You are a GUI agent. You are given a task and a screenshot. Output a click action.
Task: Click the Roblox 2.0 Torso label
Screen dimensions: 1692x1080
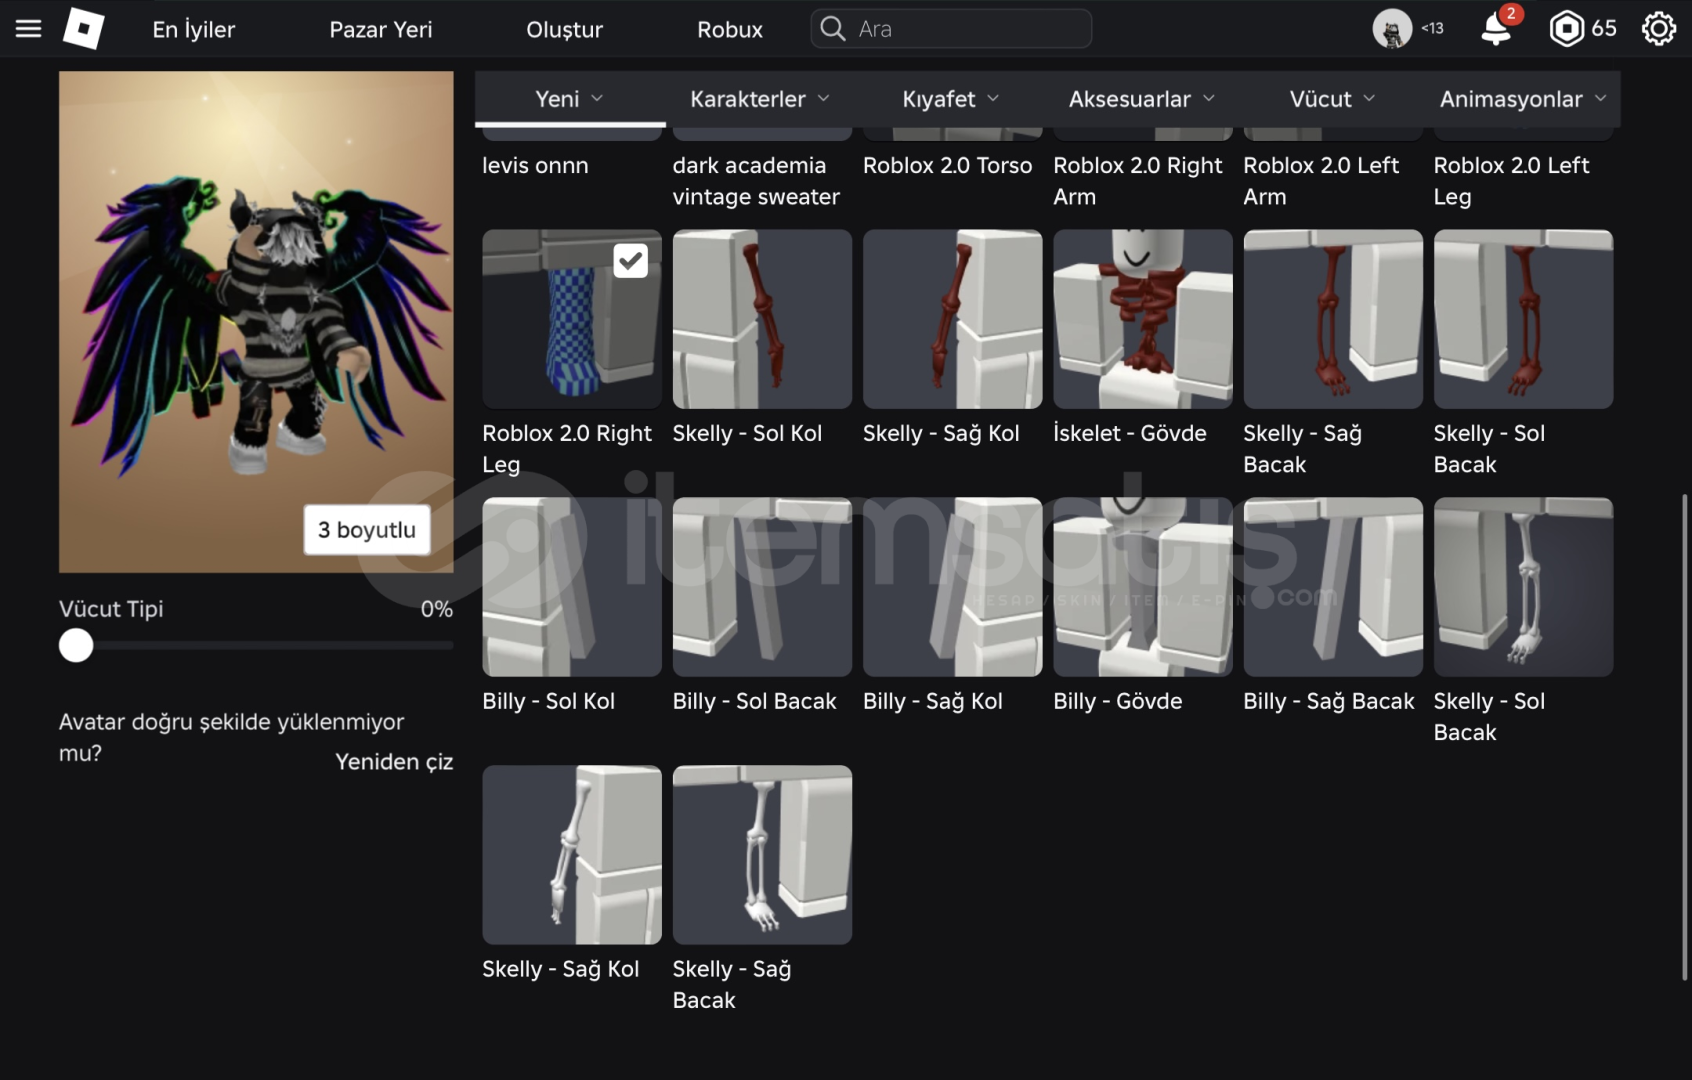[947, 166]
